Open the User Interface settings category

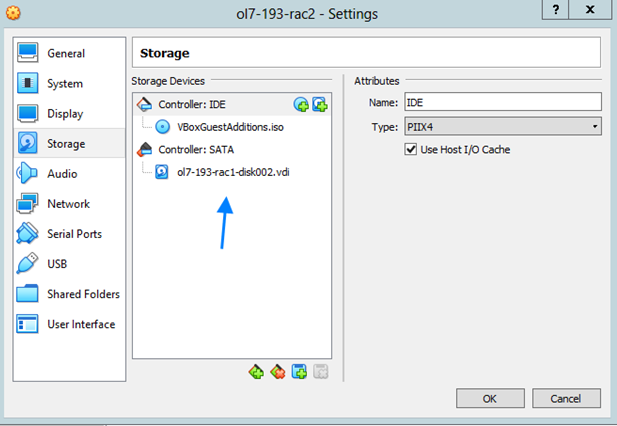click(x=69, y=324)
